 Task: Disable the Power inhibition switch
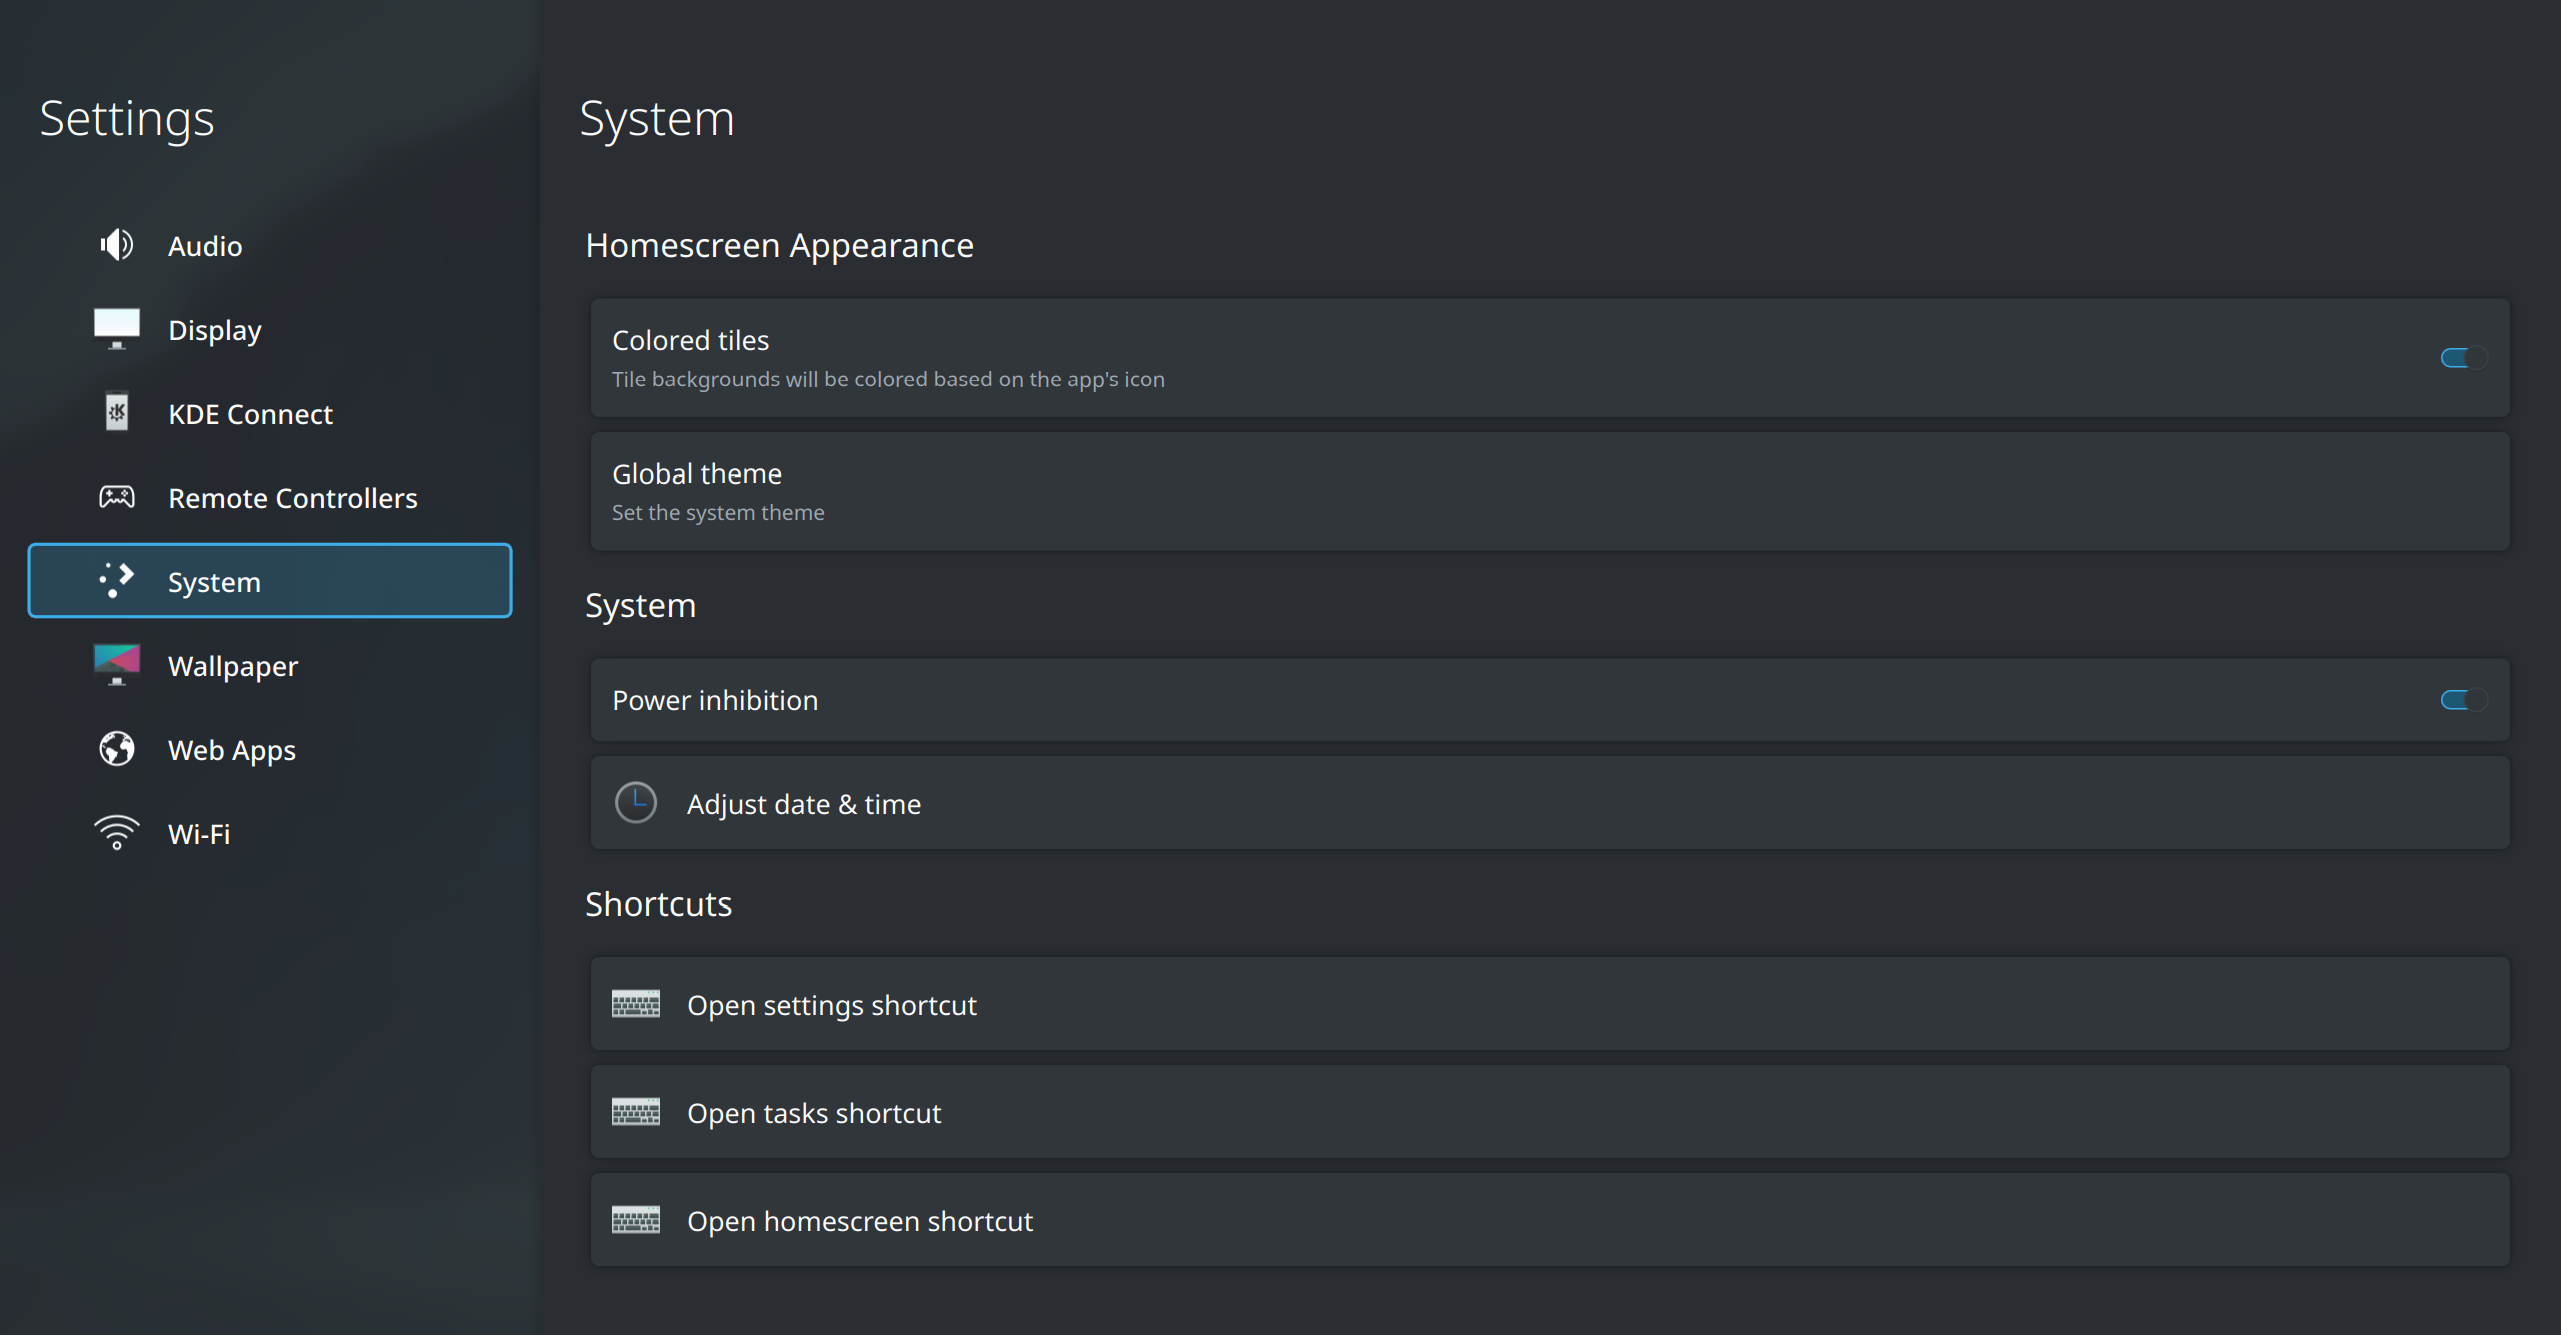coord(2462,700)
